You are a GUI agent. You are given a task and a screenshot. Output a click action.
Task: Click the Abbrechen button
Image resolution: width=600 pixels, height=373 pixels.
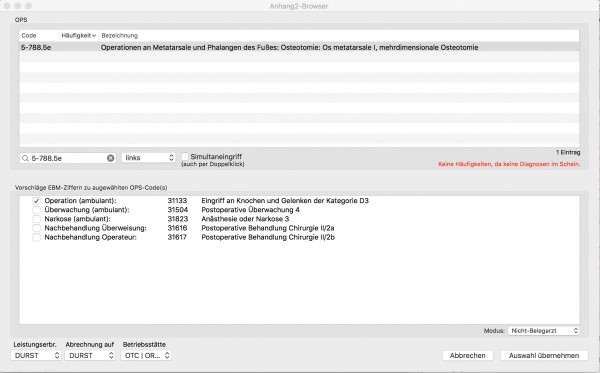(468, 355)
